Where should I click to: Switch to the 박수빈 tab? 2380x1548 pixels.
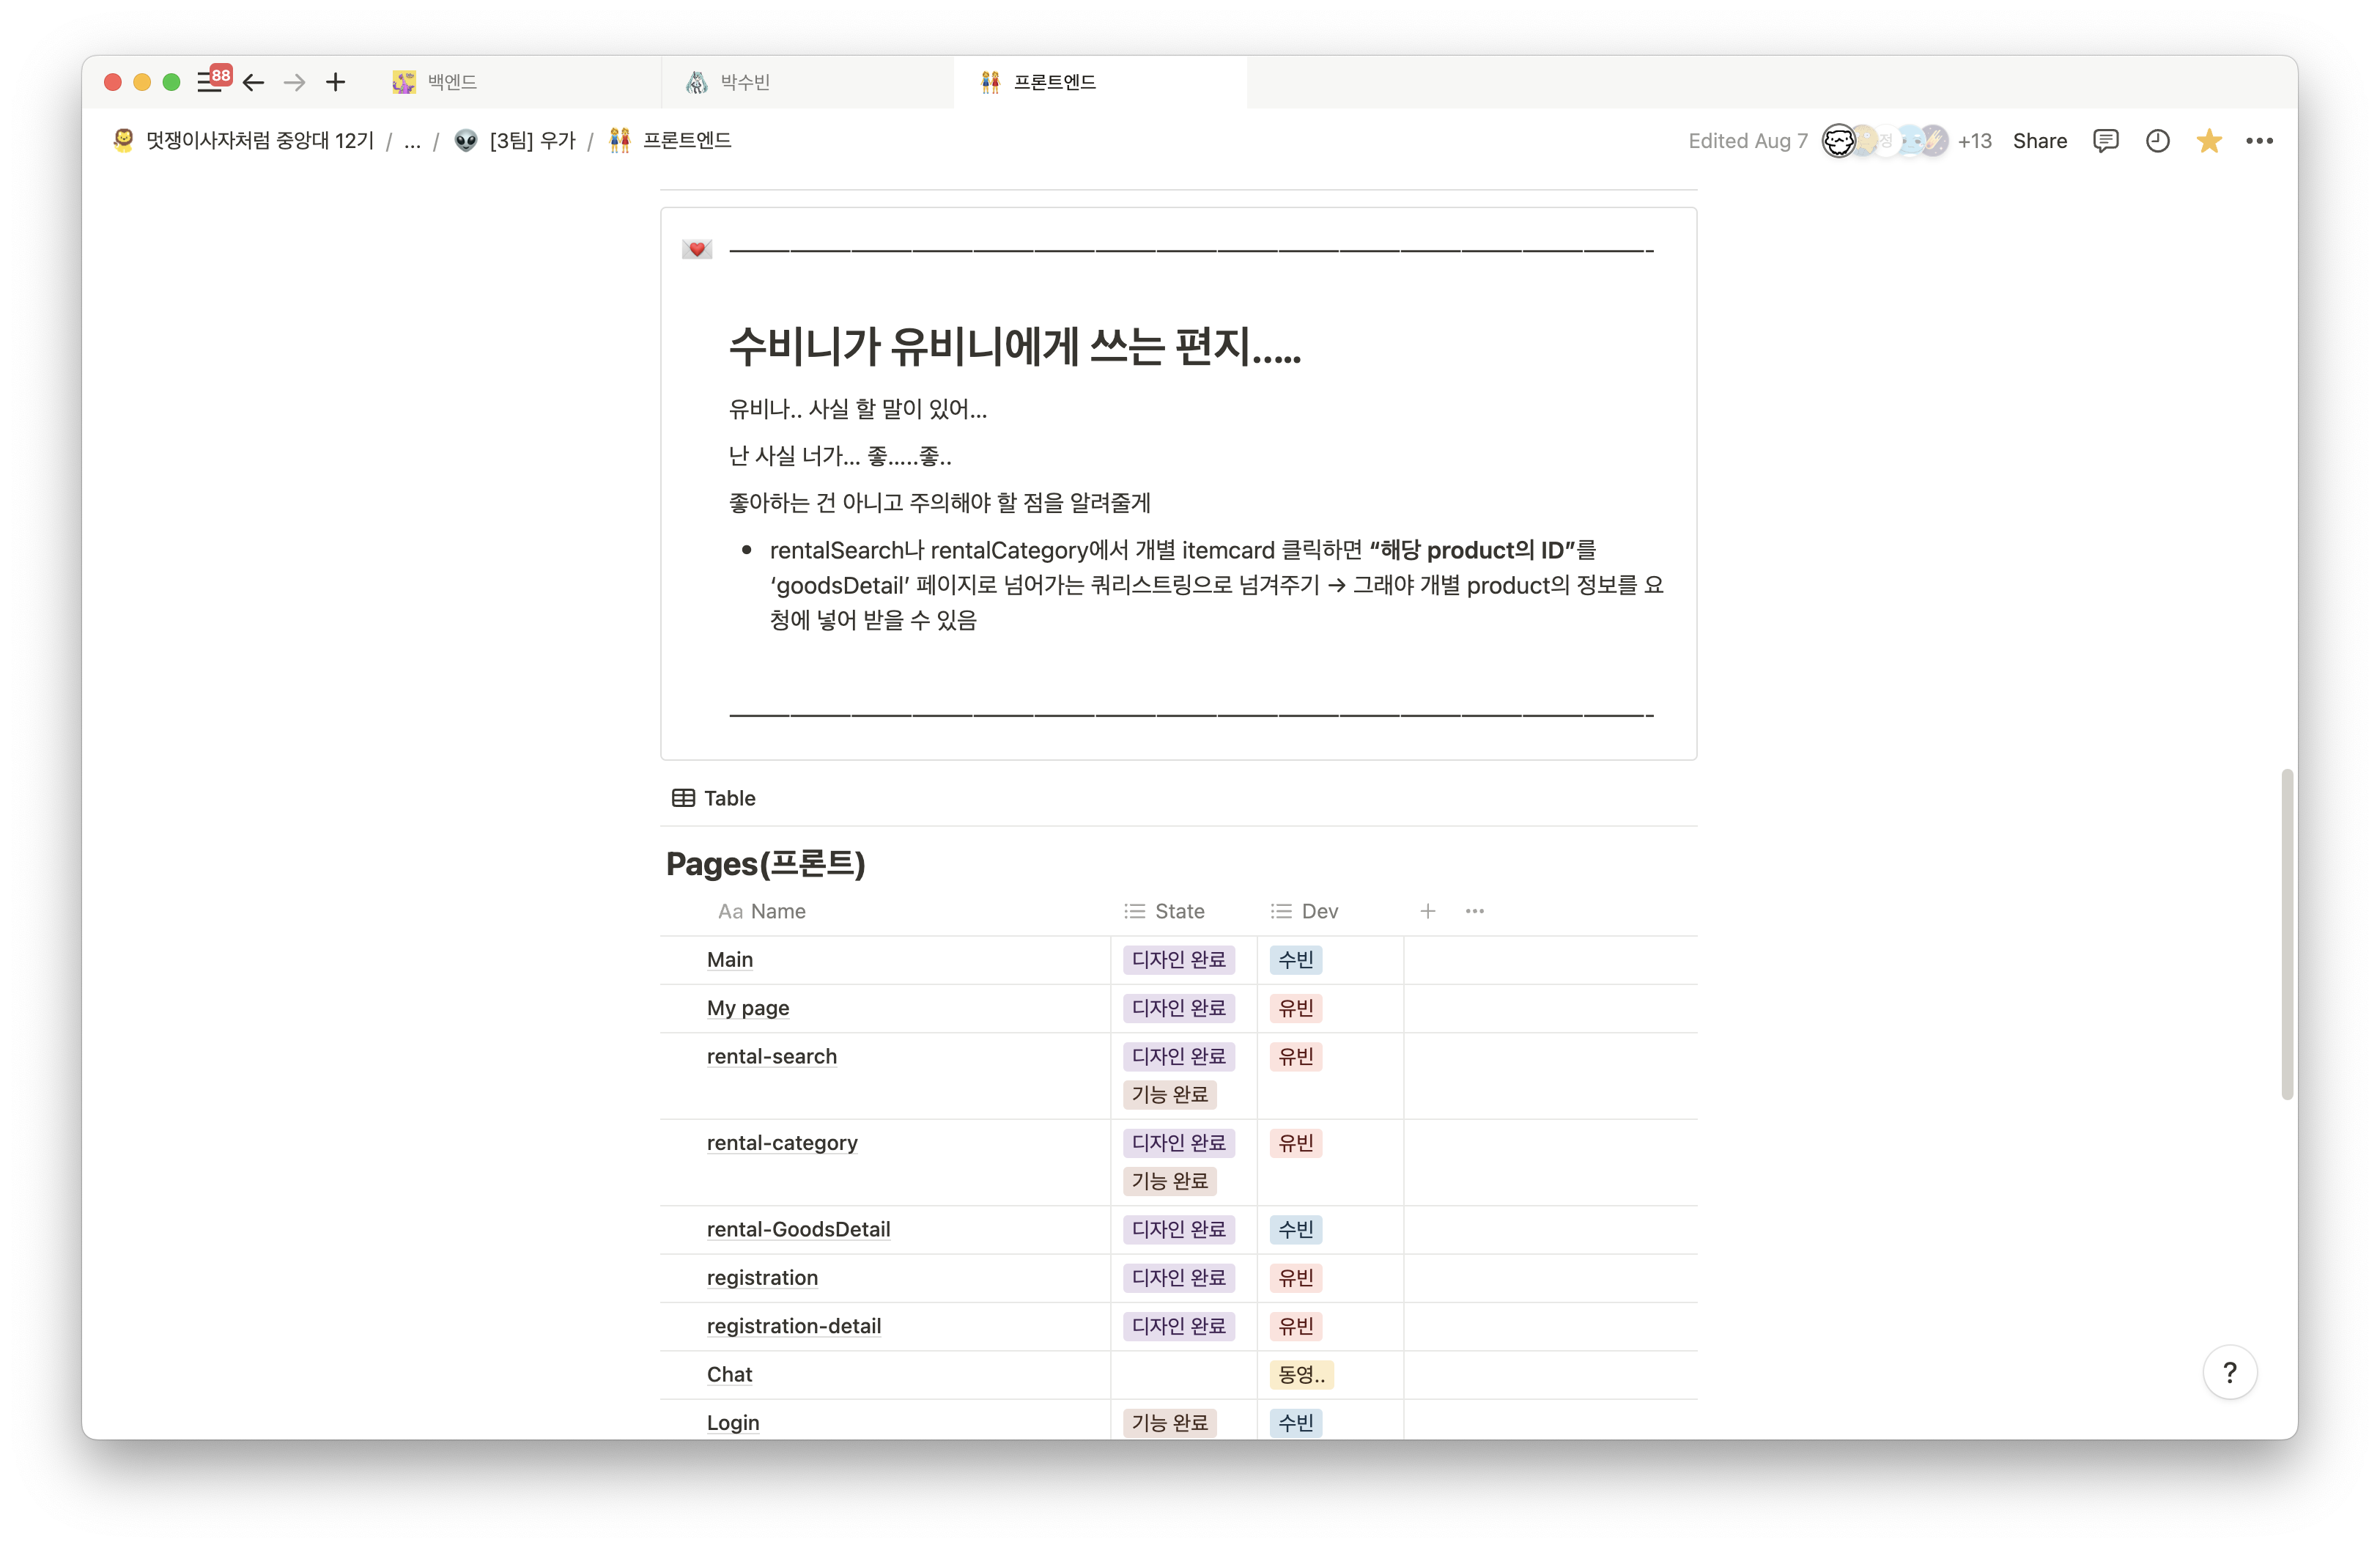point(745,83)
